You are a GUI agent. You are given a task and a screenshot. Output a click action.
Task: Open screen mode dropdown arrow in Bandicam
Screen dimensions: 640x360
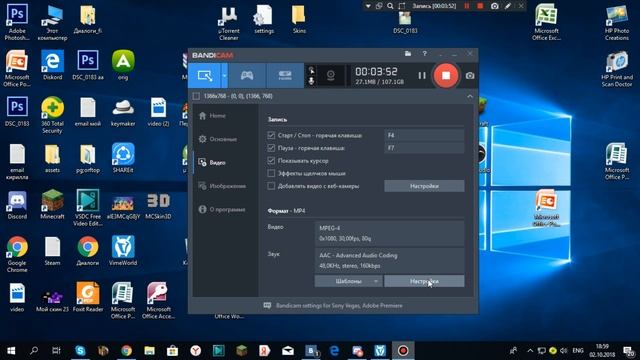click(224, 76)
